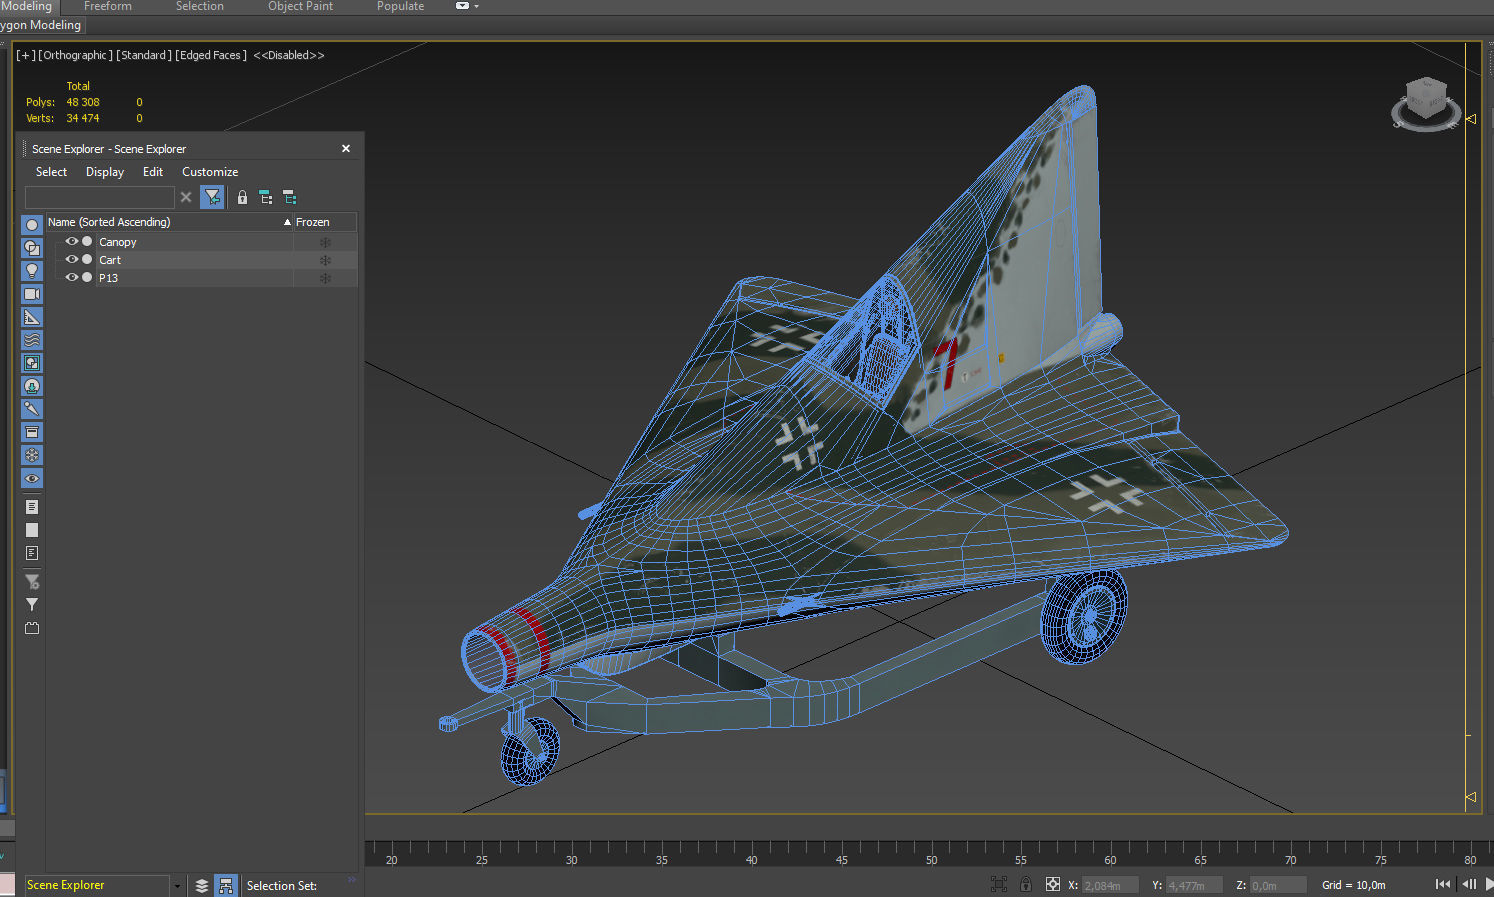This screenshot has height=897, width=1494.
Task: Open the funnel-with-gear filter options icon
Action: coord(32,581)
